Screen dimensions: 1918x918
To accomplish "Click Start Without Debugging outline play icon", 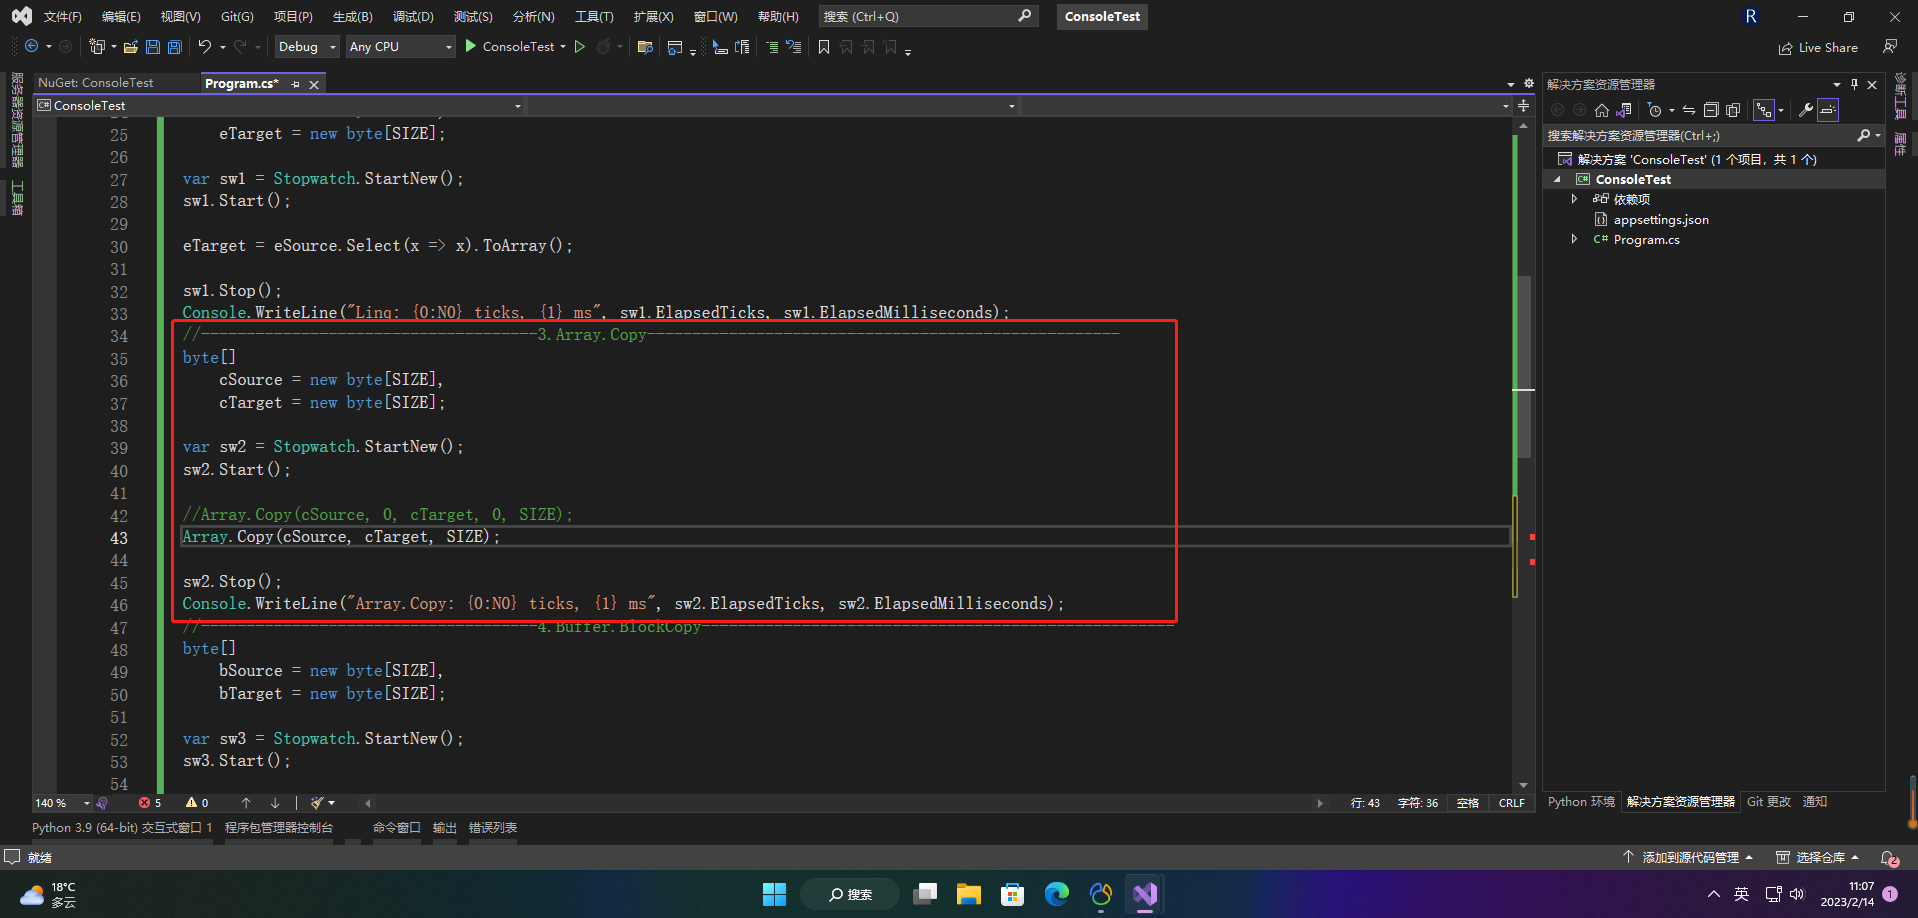I will coord(580,47).
